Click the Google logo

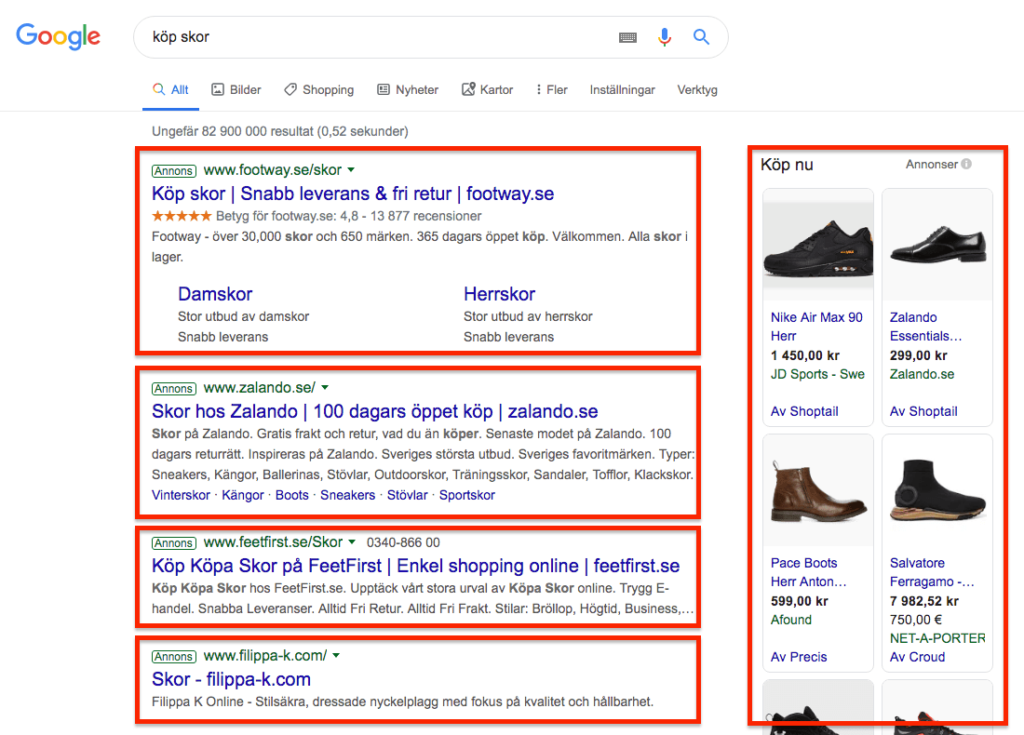click(x=58, y=37)
